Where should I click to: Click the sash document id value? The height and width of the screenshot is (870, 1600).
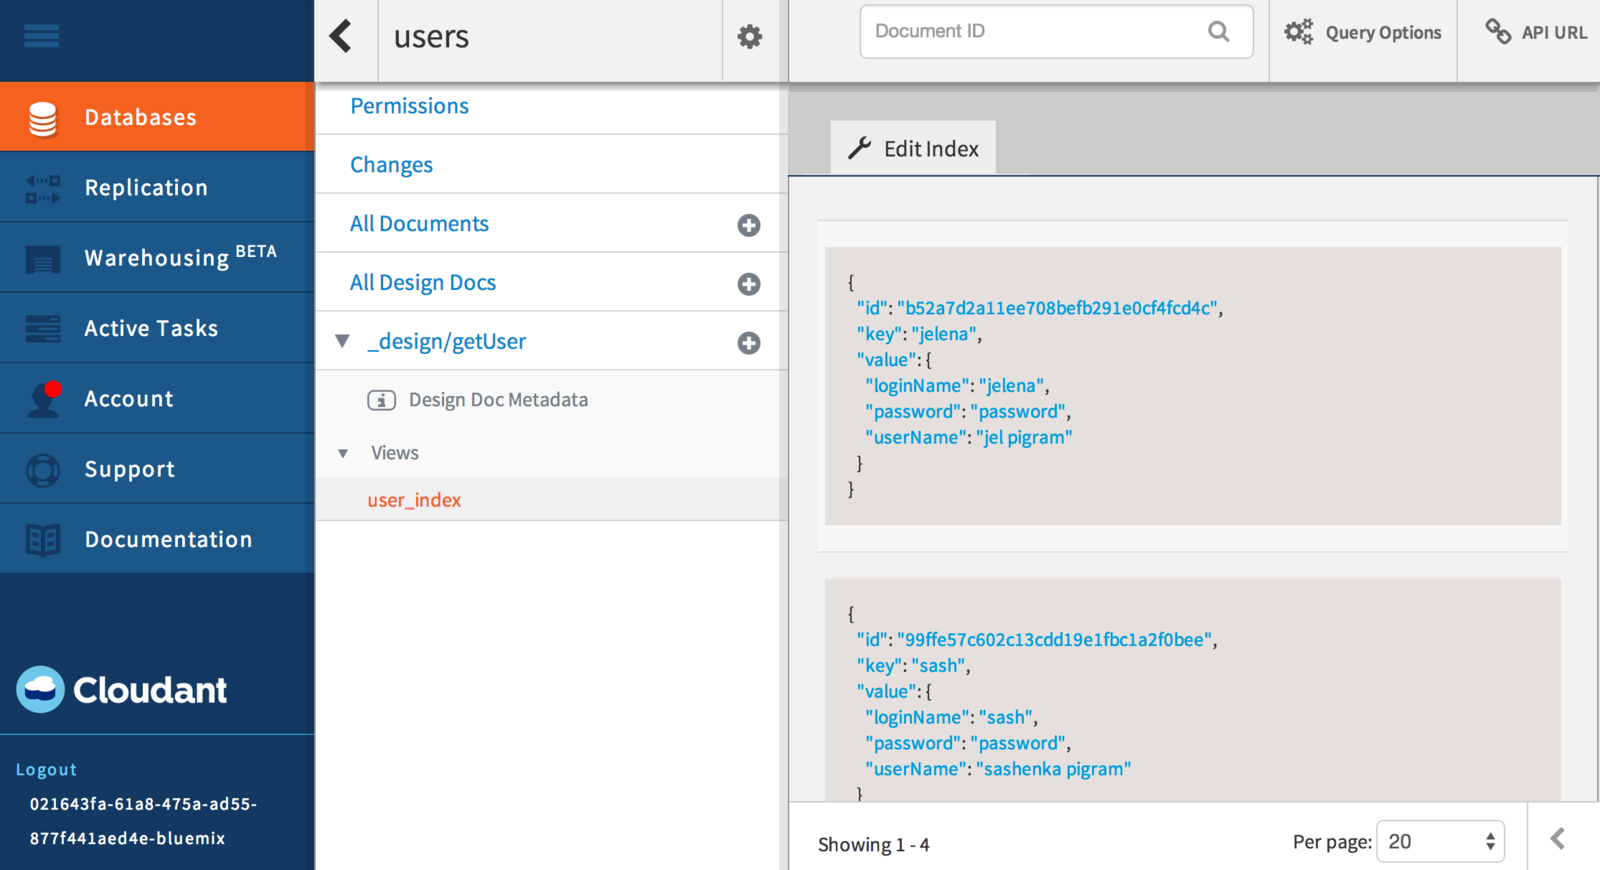[x=1054, y=640]
